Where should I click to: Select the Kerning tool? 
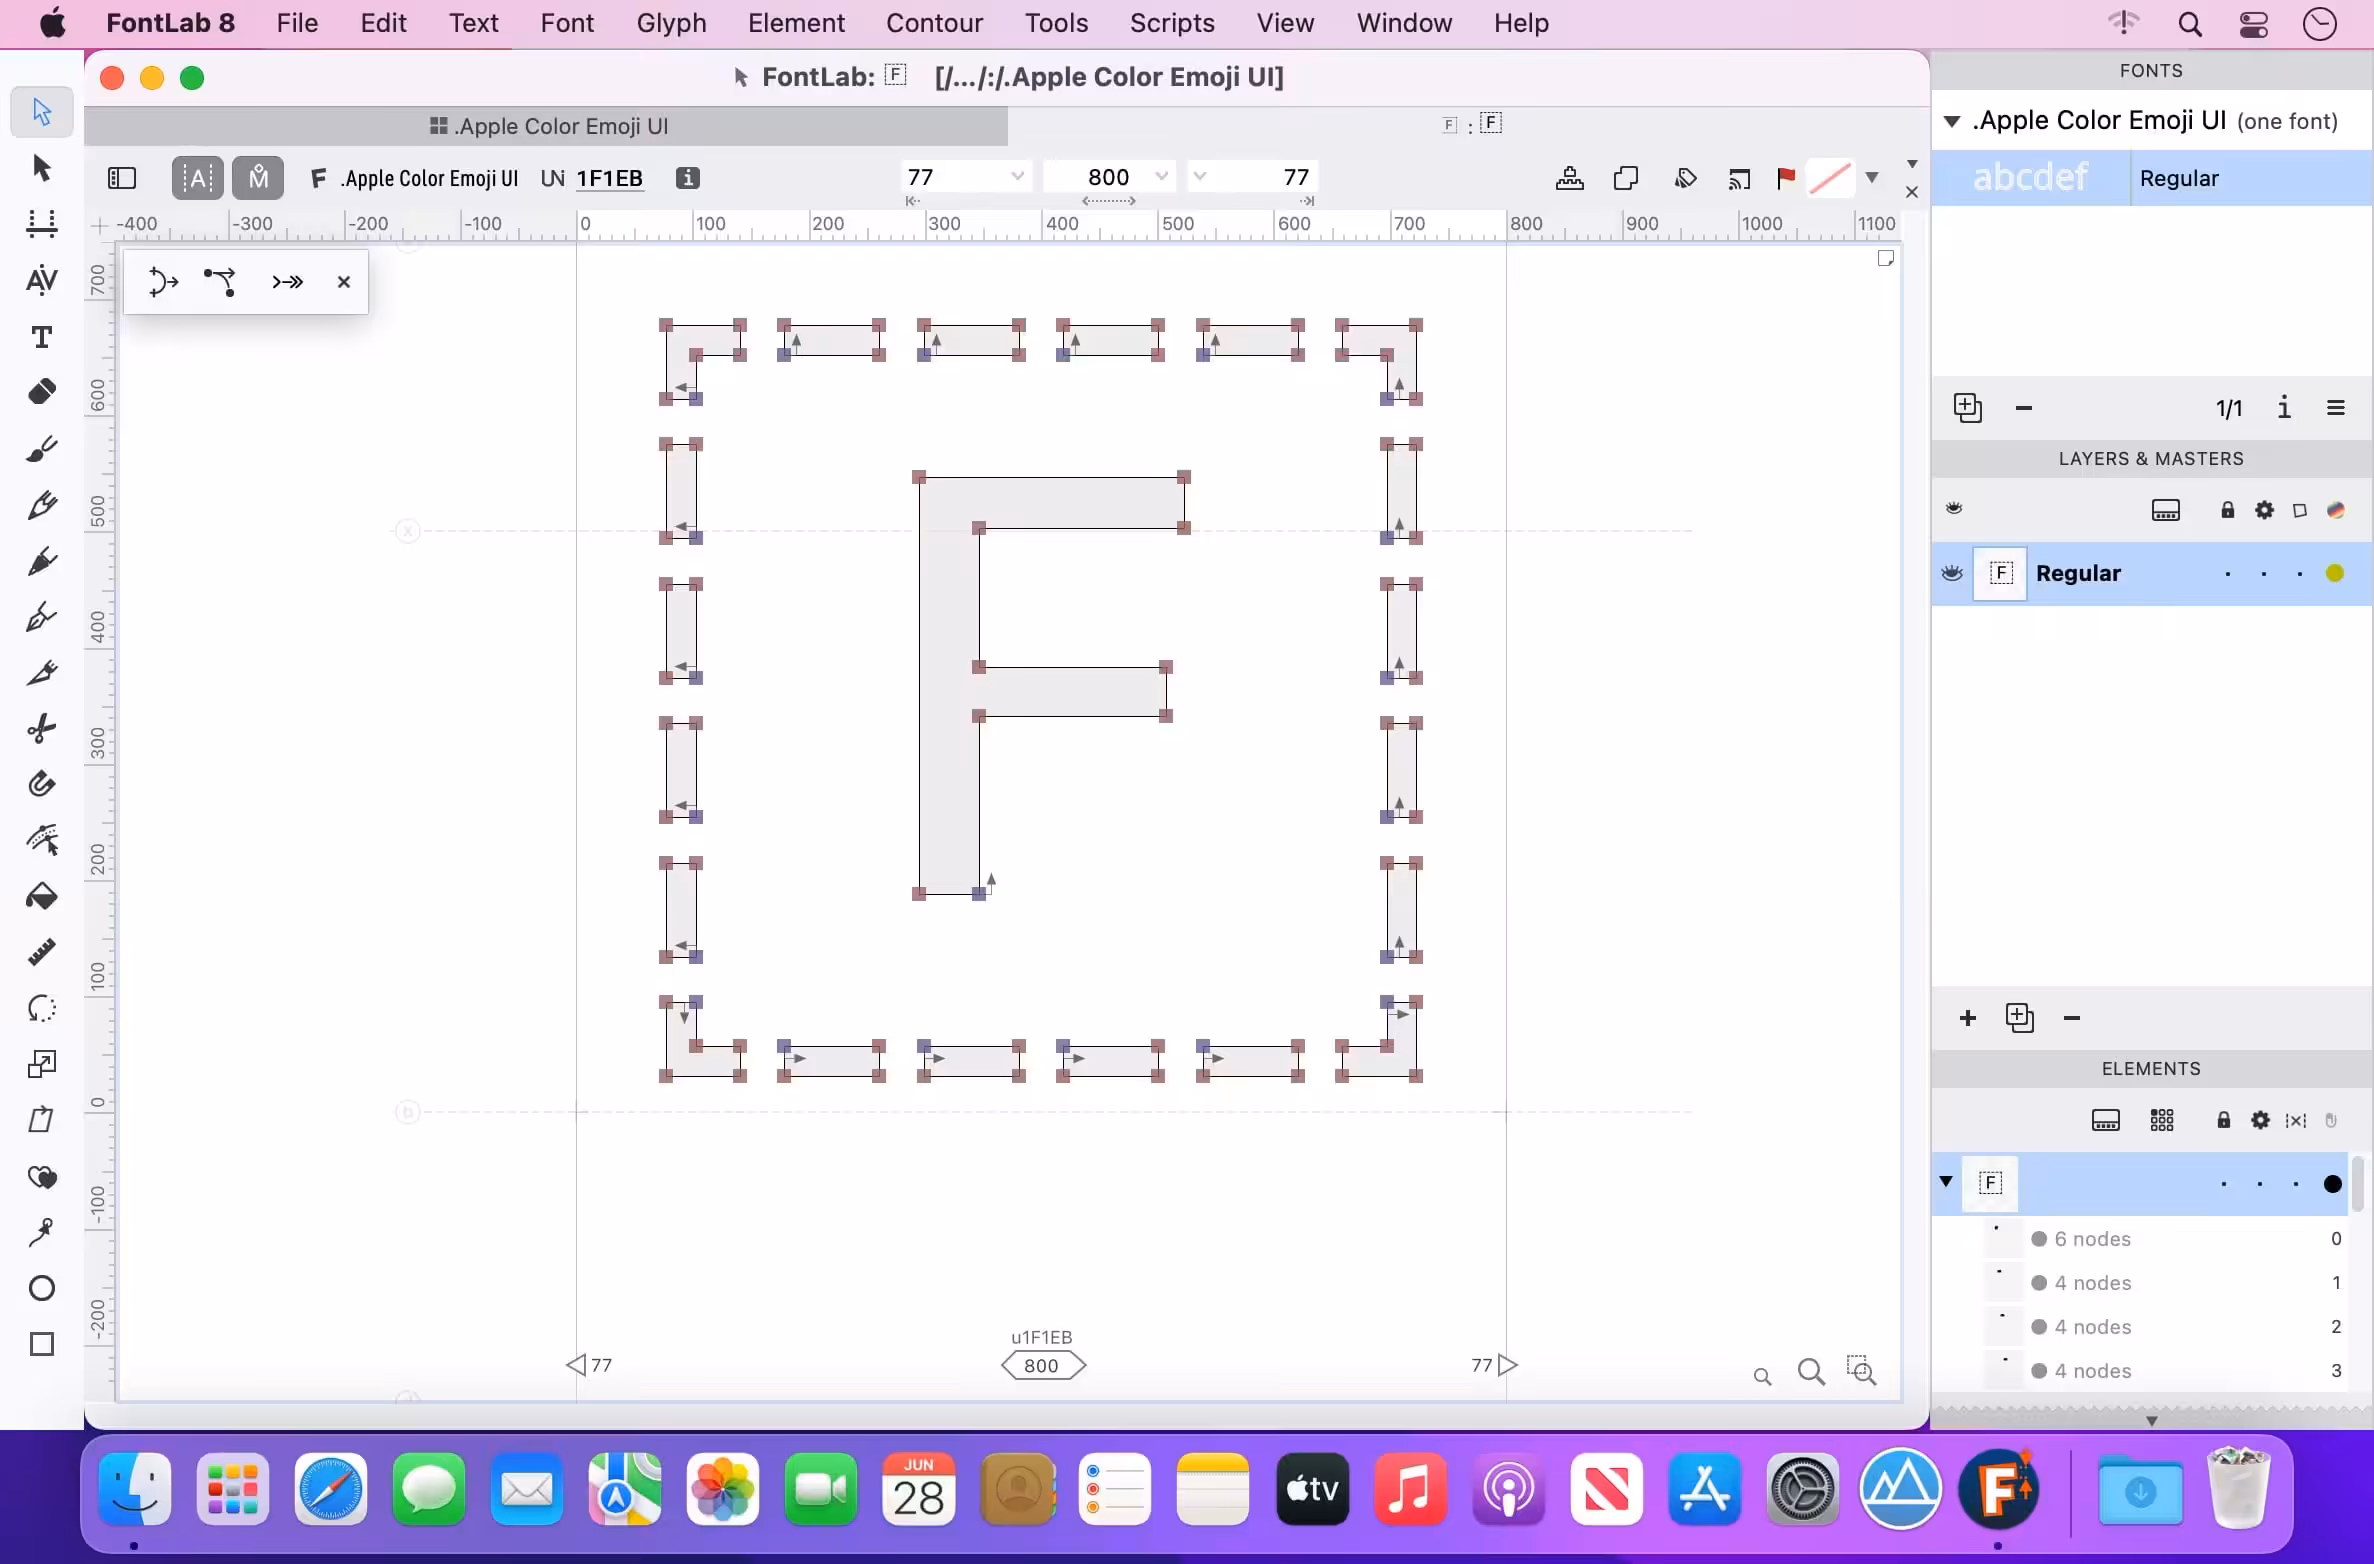tap(41, 280)
